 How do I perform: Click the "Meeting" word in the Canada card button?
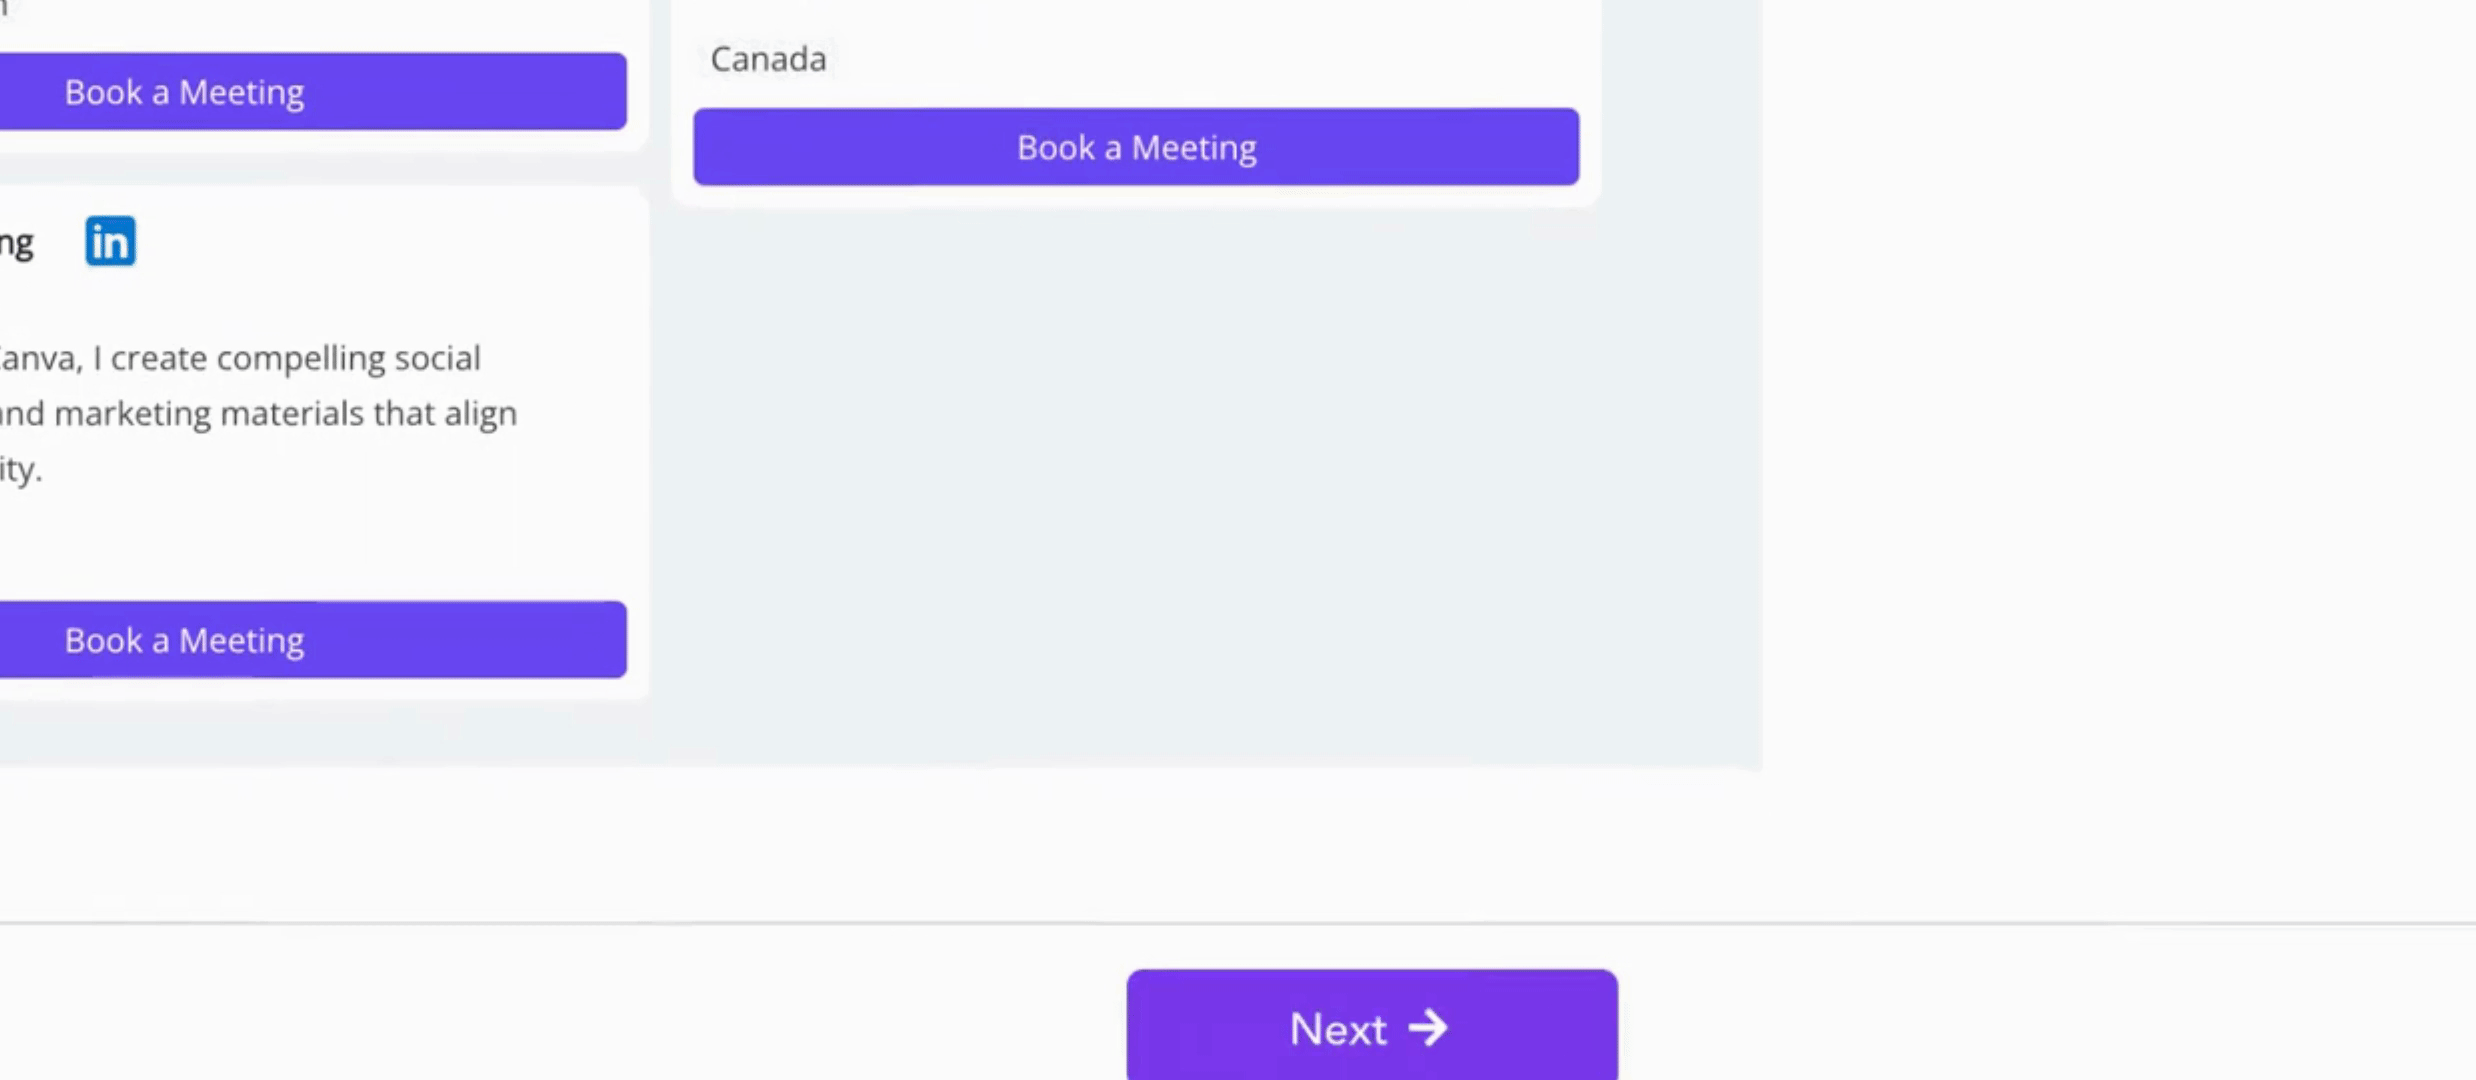pos(1194,148)
